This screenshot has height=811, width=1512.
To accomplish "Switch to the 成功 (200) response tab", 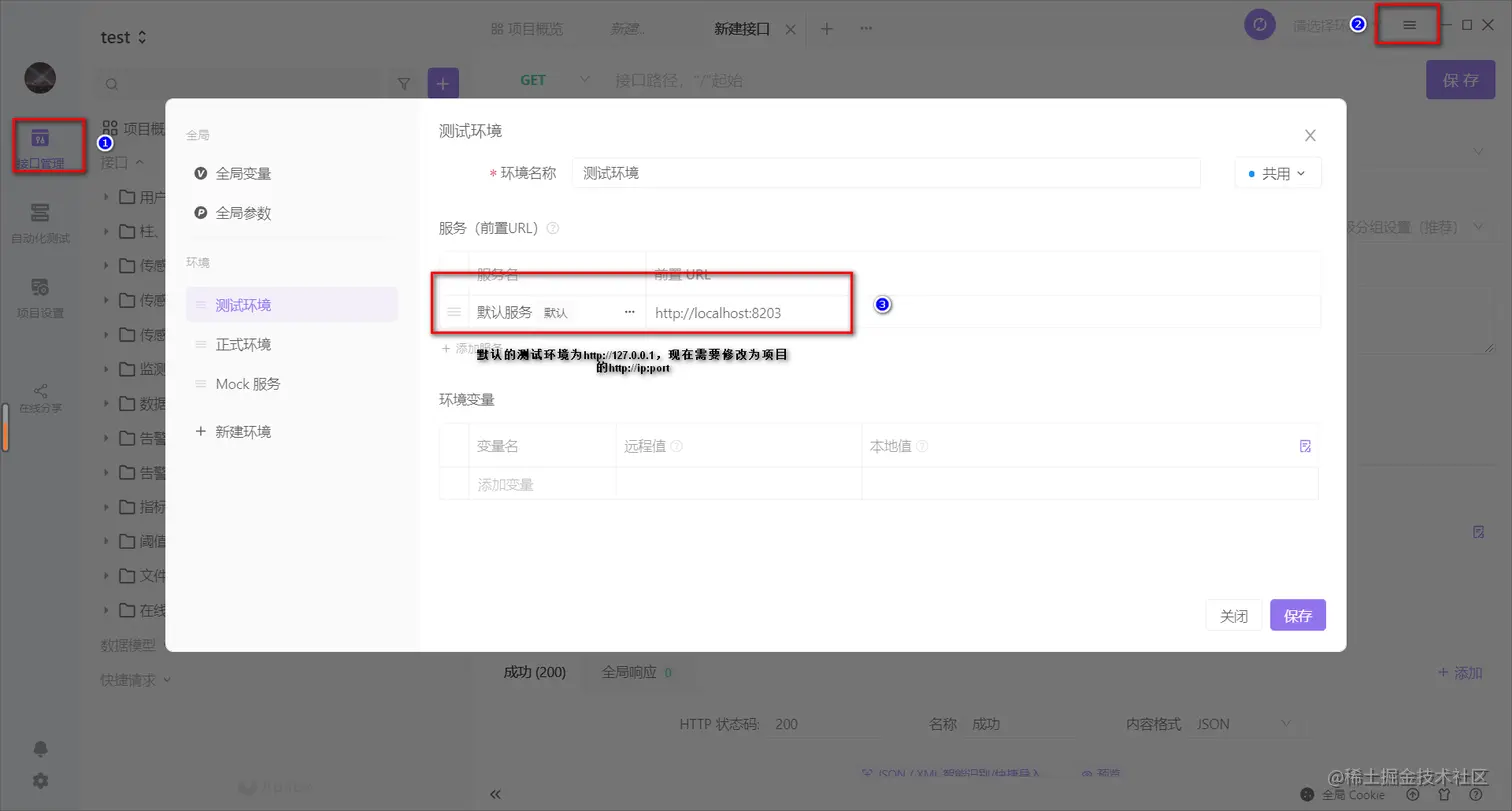I will (534, 672).
